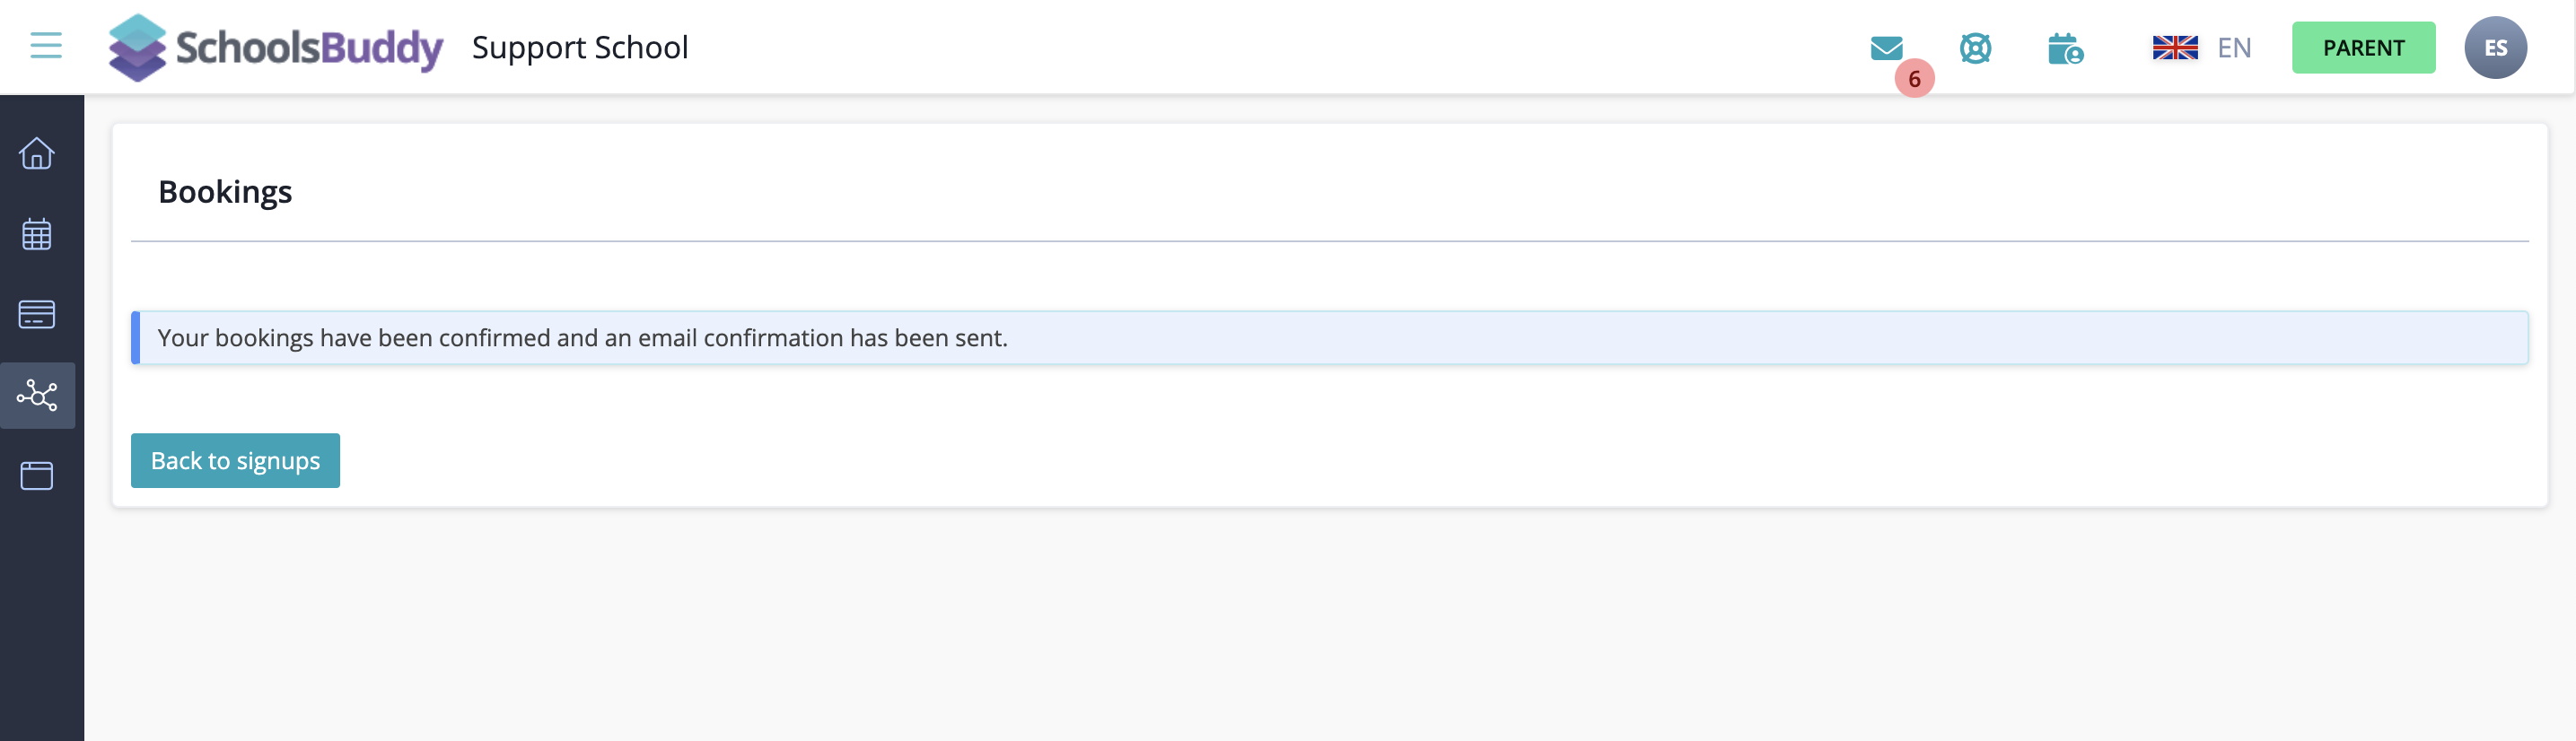Open the window panel sidebar icon
The width and height of the screenshot is (2576, 741).
[x=37, y=475]
